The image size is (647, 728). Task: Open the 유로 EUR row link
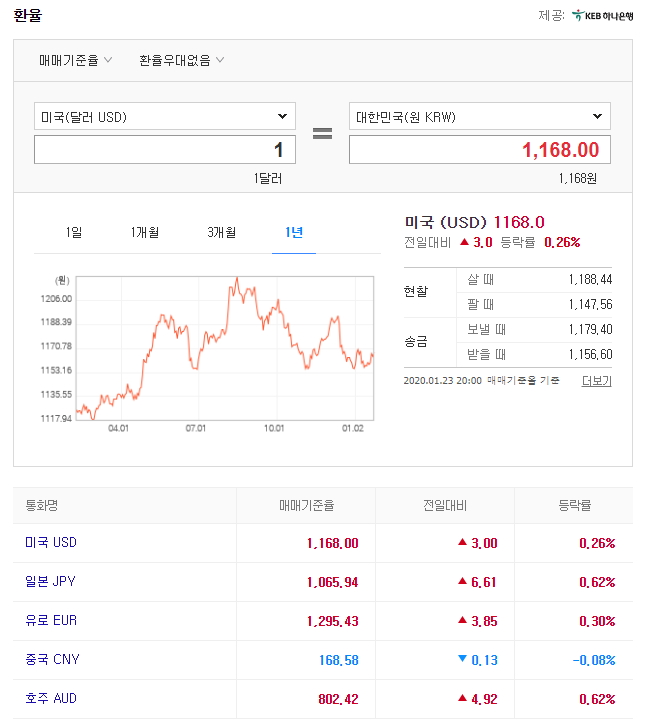[51, 620]
